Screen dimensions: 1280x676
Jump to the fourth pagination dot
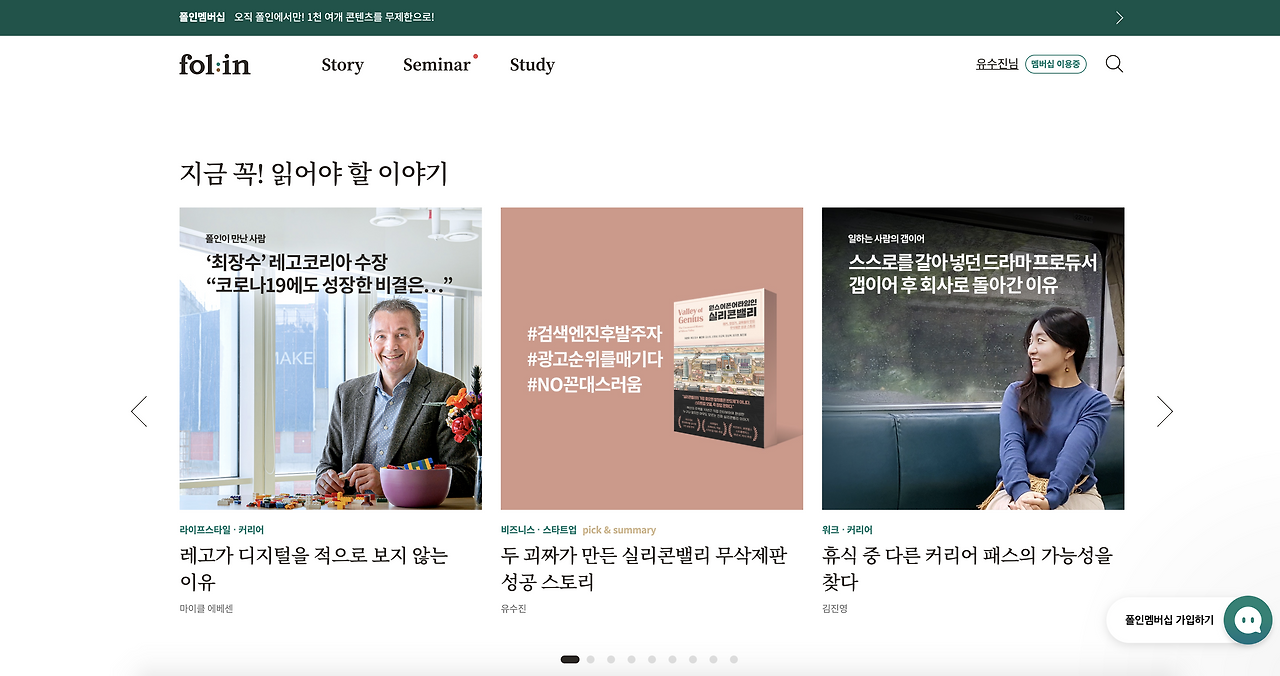click(631, 659)
